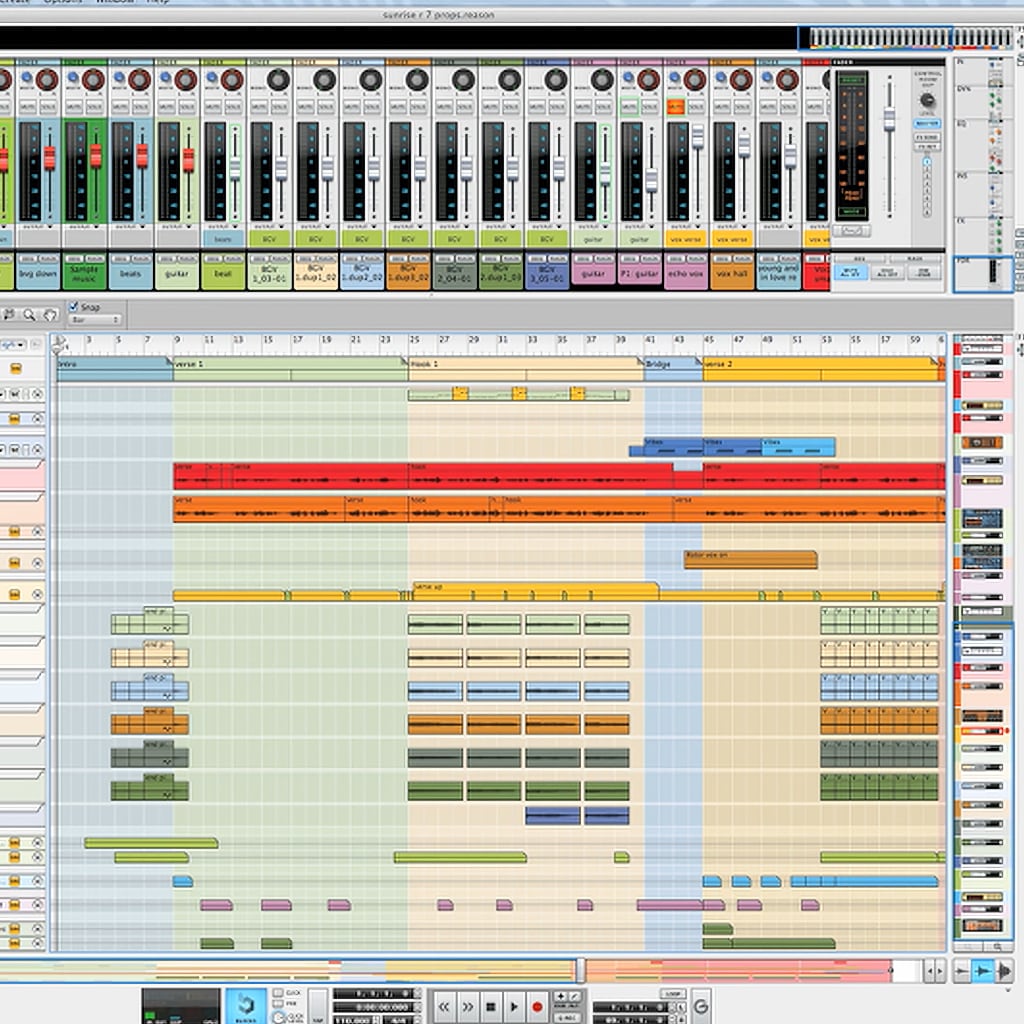Click the pan knob on Sample music channel

(93, 80)
